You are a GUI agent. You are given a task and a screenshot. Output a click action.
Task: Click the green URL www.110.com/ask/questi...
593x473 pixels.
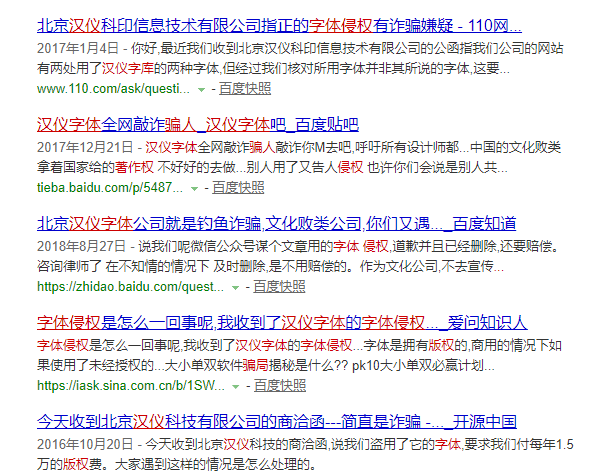pos(113,89)
